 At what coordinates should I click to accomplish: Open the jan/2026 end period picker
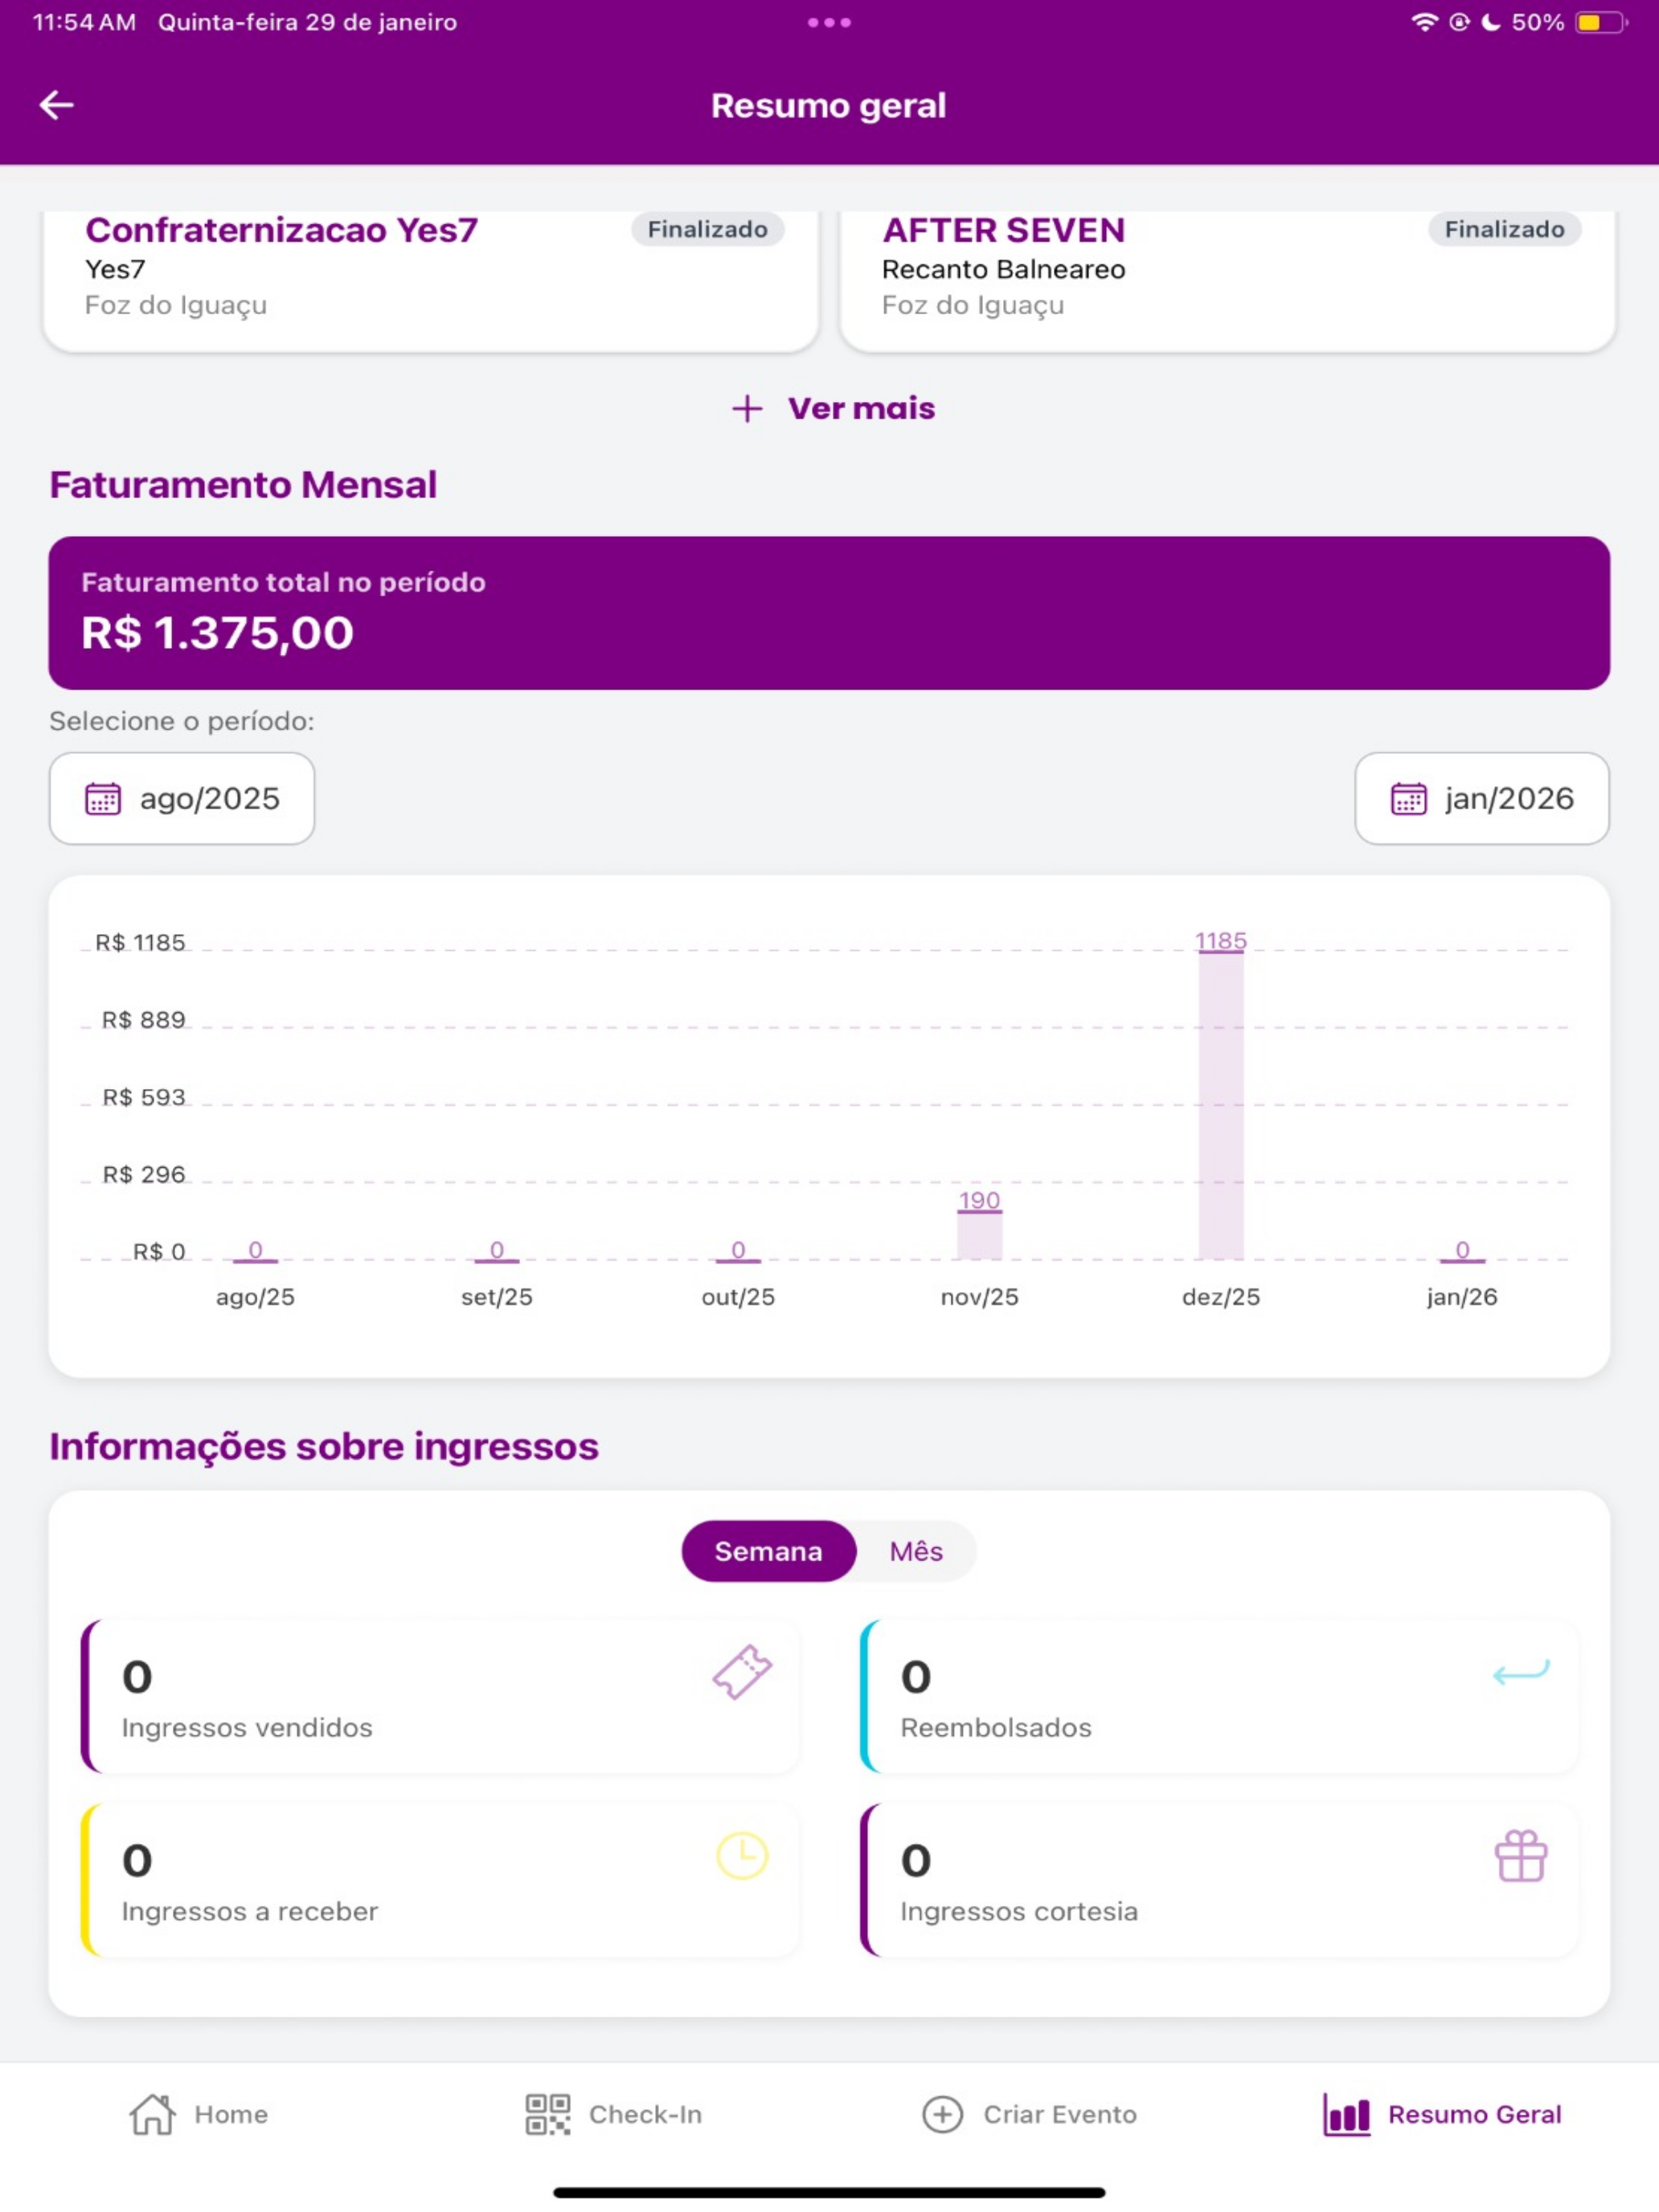coord(1482,798)
